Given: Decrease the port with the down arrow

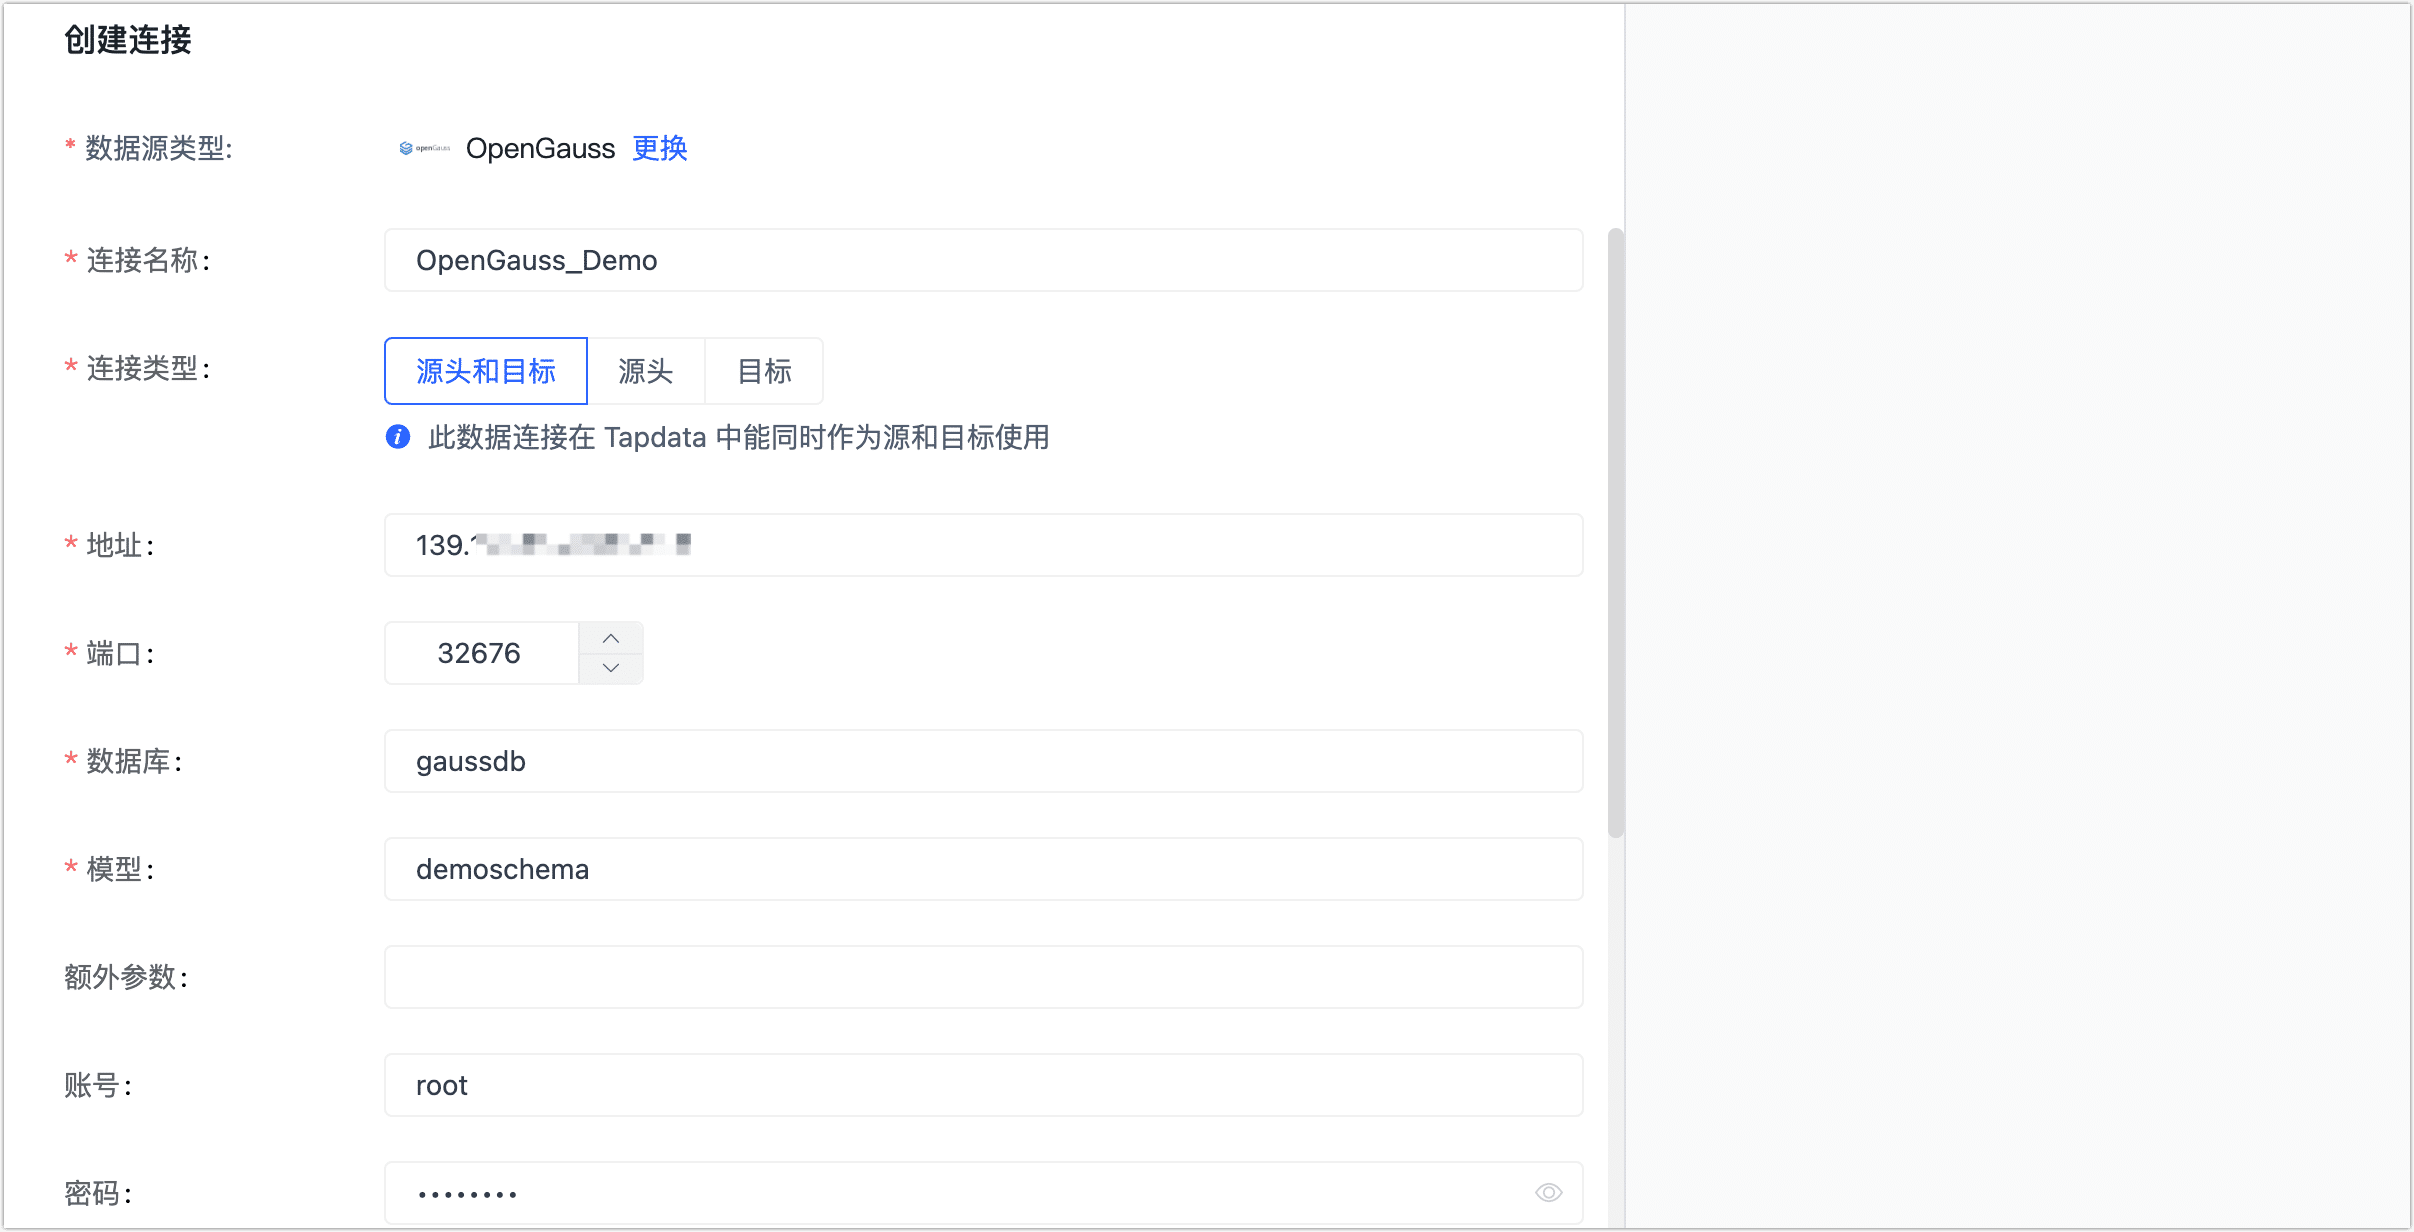Looking at the screenshot, I should click(x=611, y=668).
